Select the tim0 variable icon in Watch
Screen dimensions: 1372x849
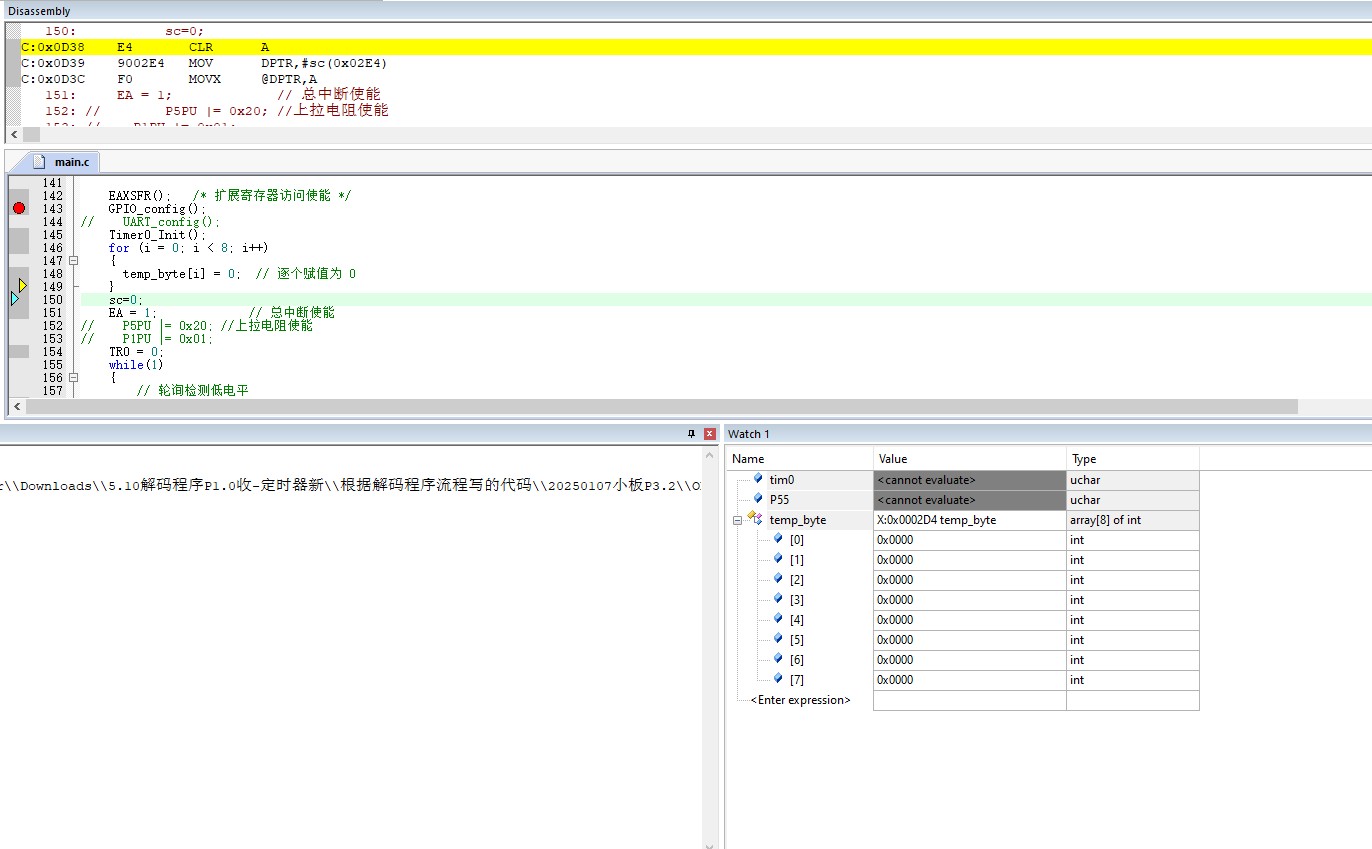click(x=758, y=479)
